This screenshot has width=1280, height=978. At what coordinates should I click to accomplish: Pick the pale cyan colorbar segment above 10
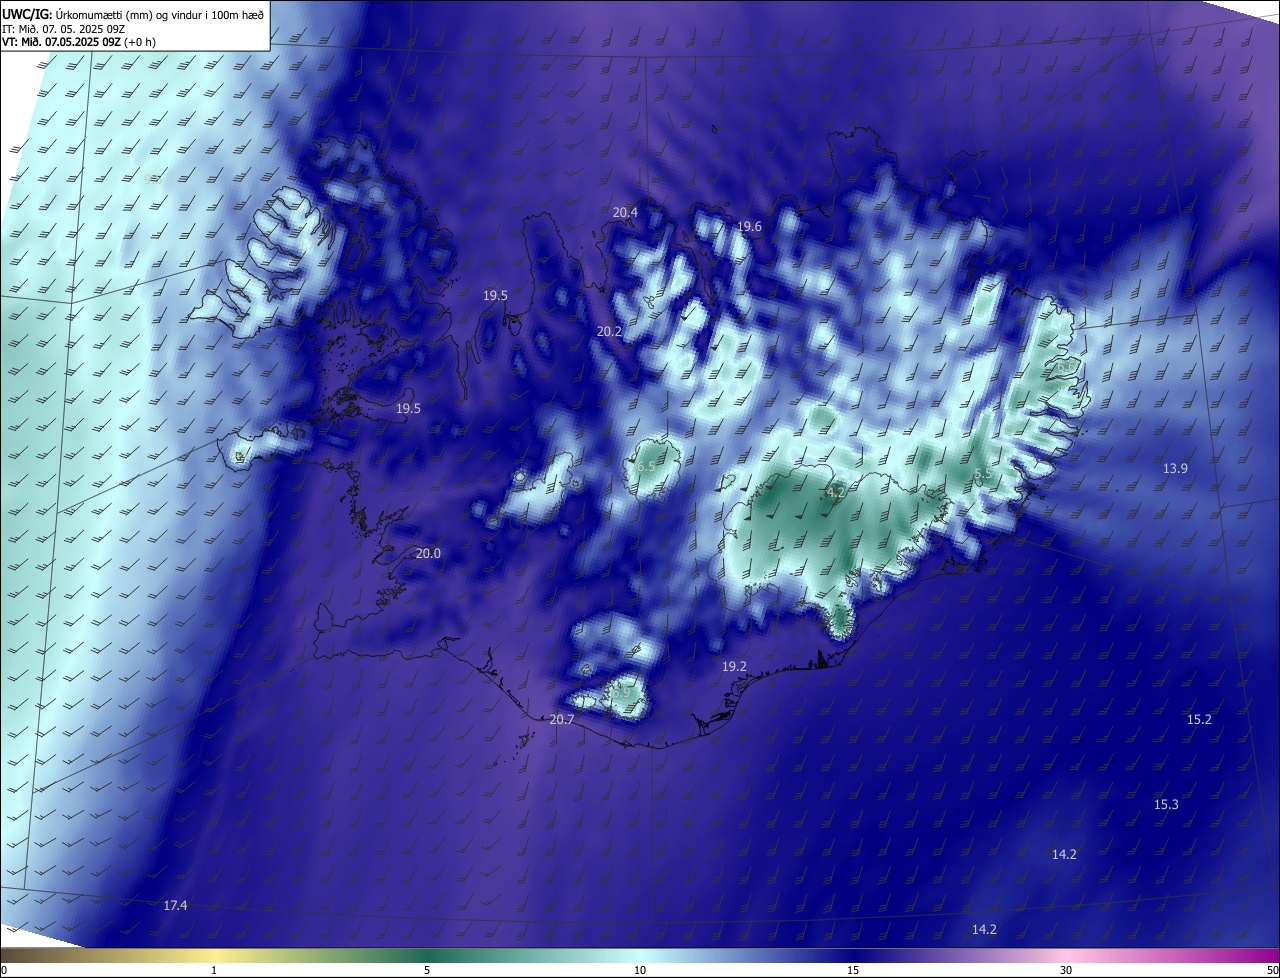pos(640,955)
